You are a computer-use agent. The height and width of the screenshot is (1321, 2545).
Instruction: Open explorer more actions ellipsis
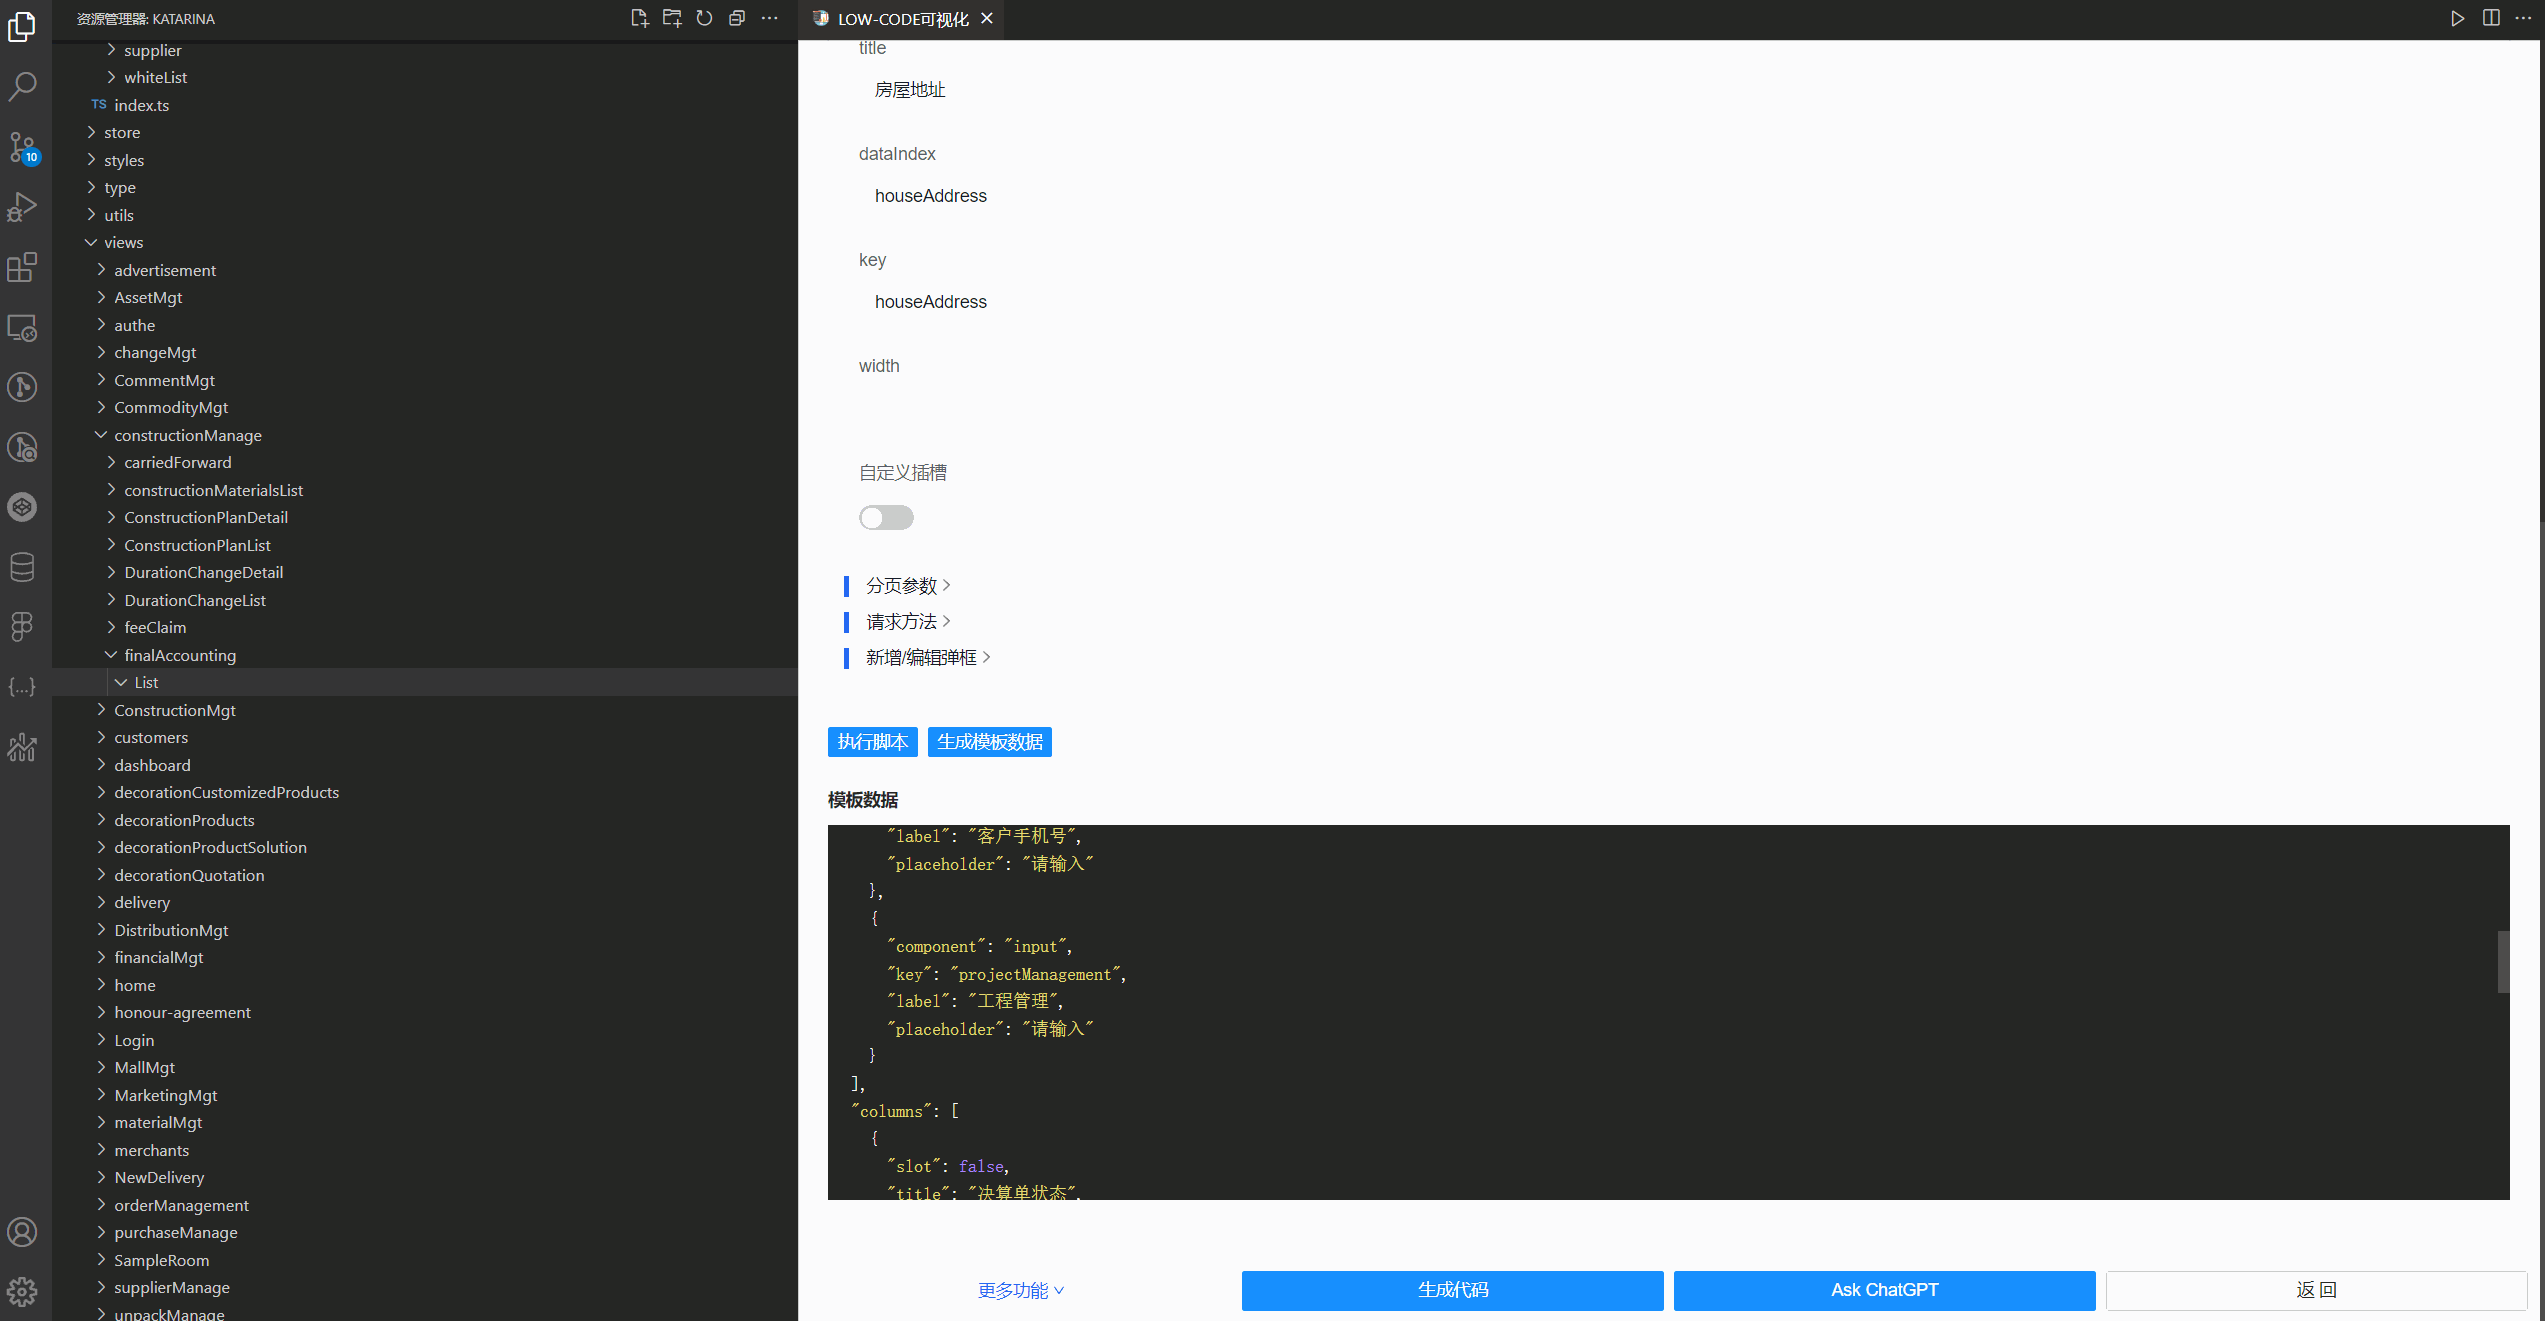tap(769, 18)
